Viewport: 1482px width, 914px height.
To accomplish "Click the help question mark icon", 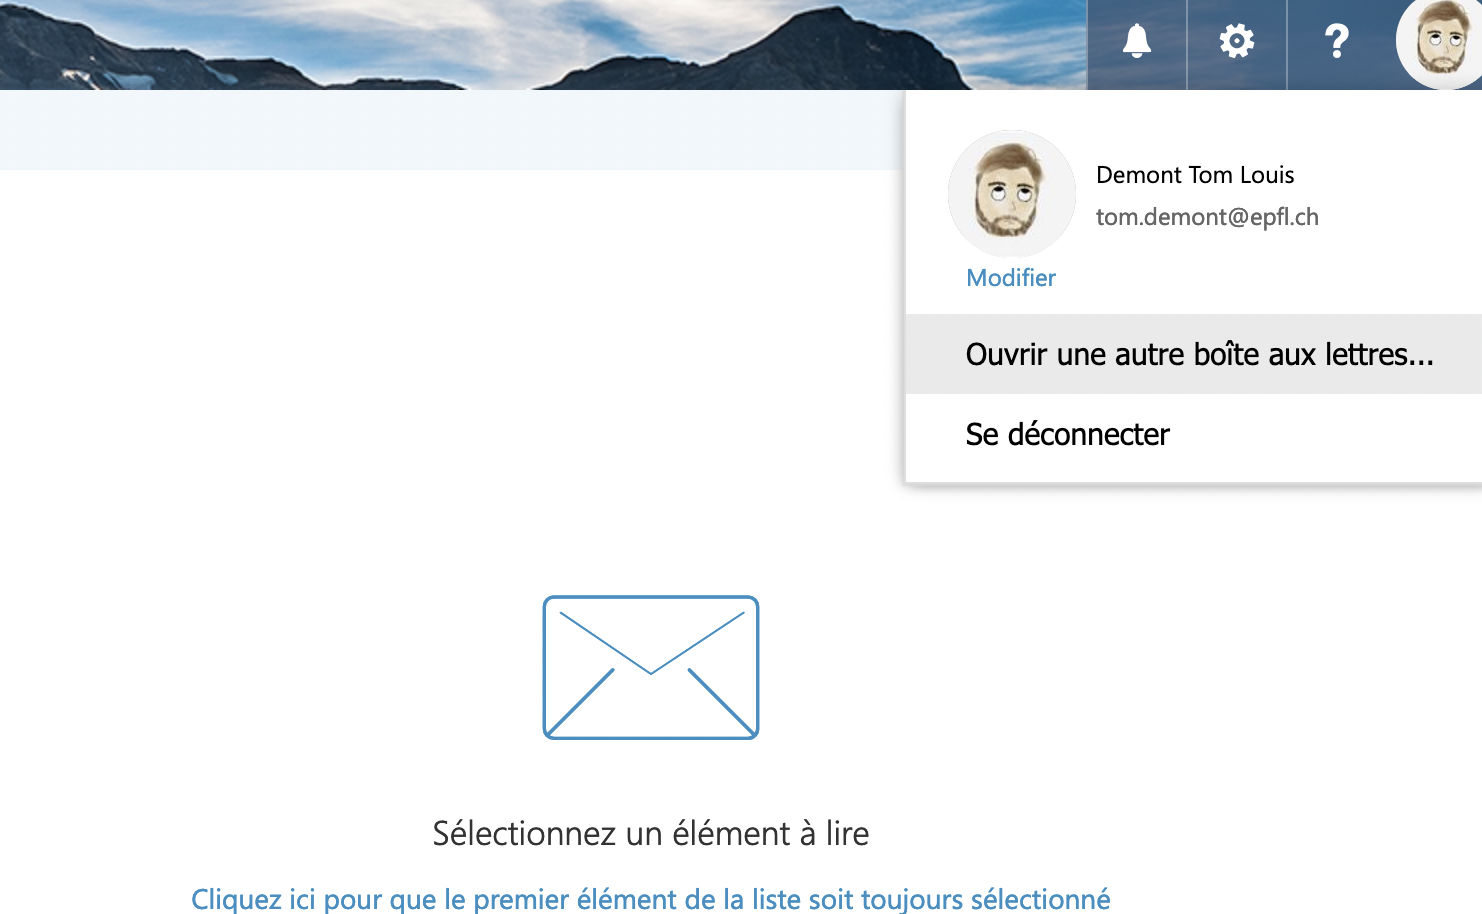I will tap(1336, 42).
